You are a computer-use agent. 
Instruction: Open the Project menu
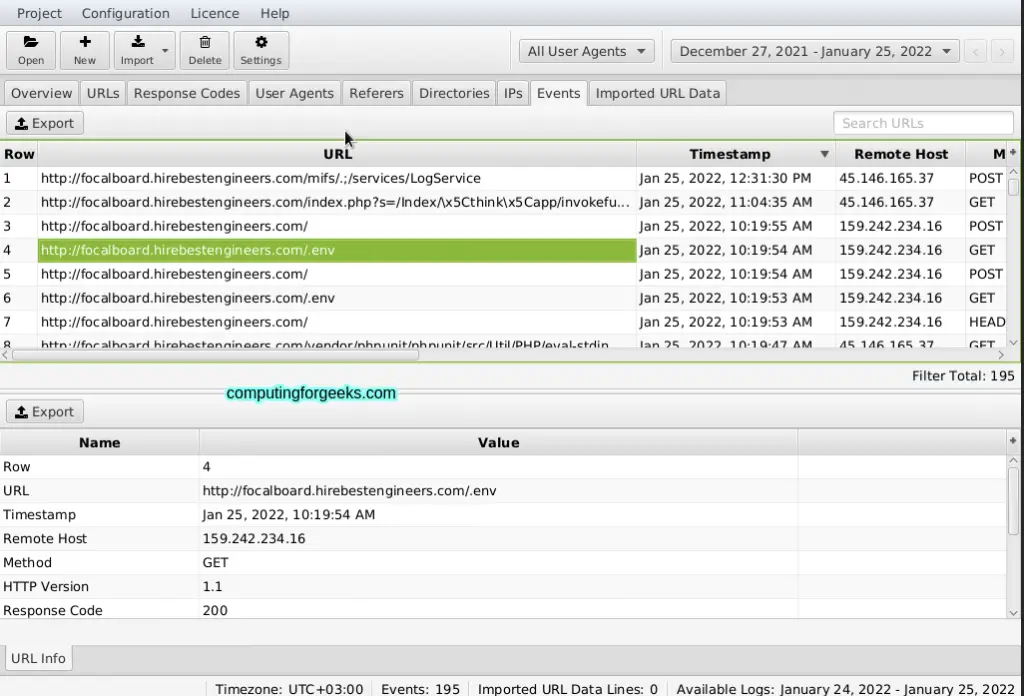point(39,13)
